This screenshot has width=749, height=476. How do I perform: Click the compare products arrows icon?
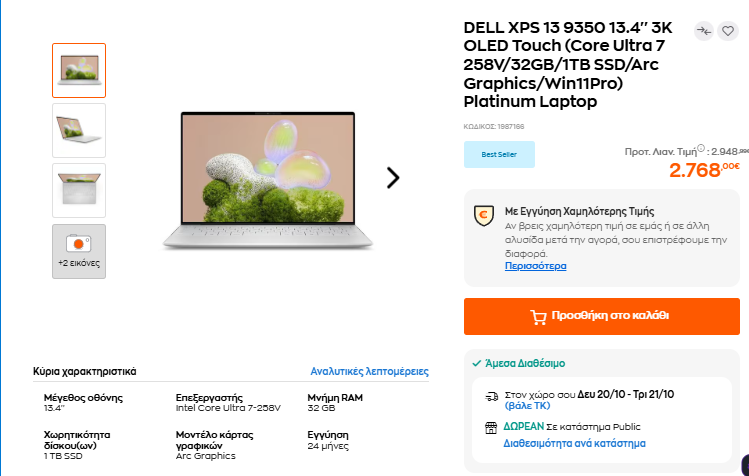[x=704, y=31]
